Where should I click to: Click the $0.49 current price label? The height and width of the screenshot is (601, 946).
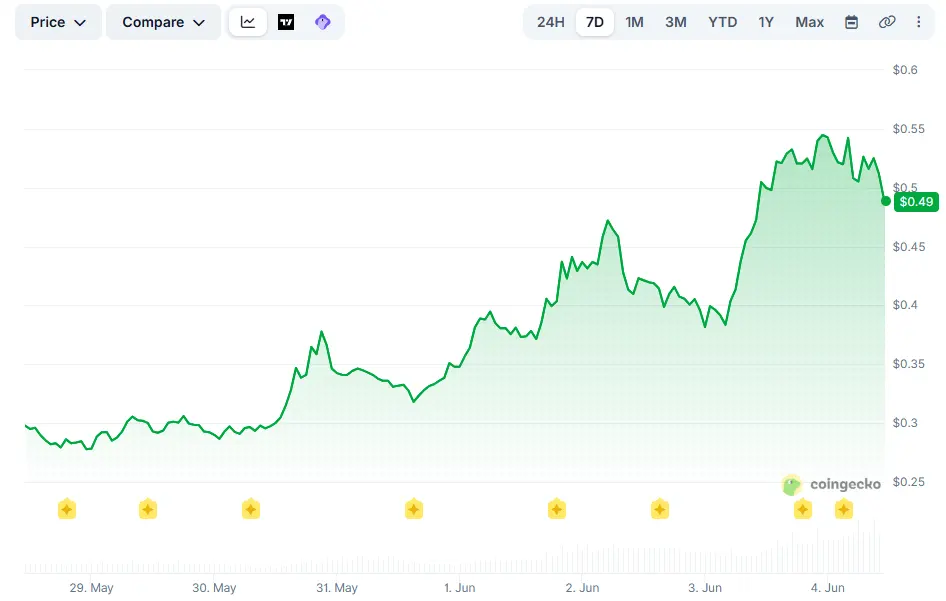click(916, 202)
